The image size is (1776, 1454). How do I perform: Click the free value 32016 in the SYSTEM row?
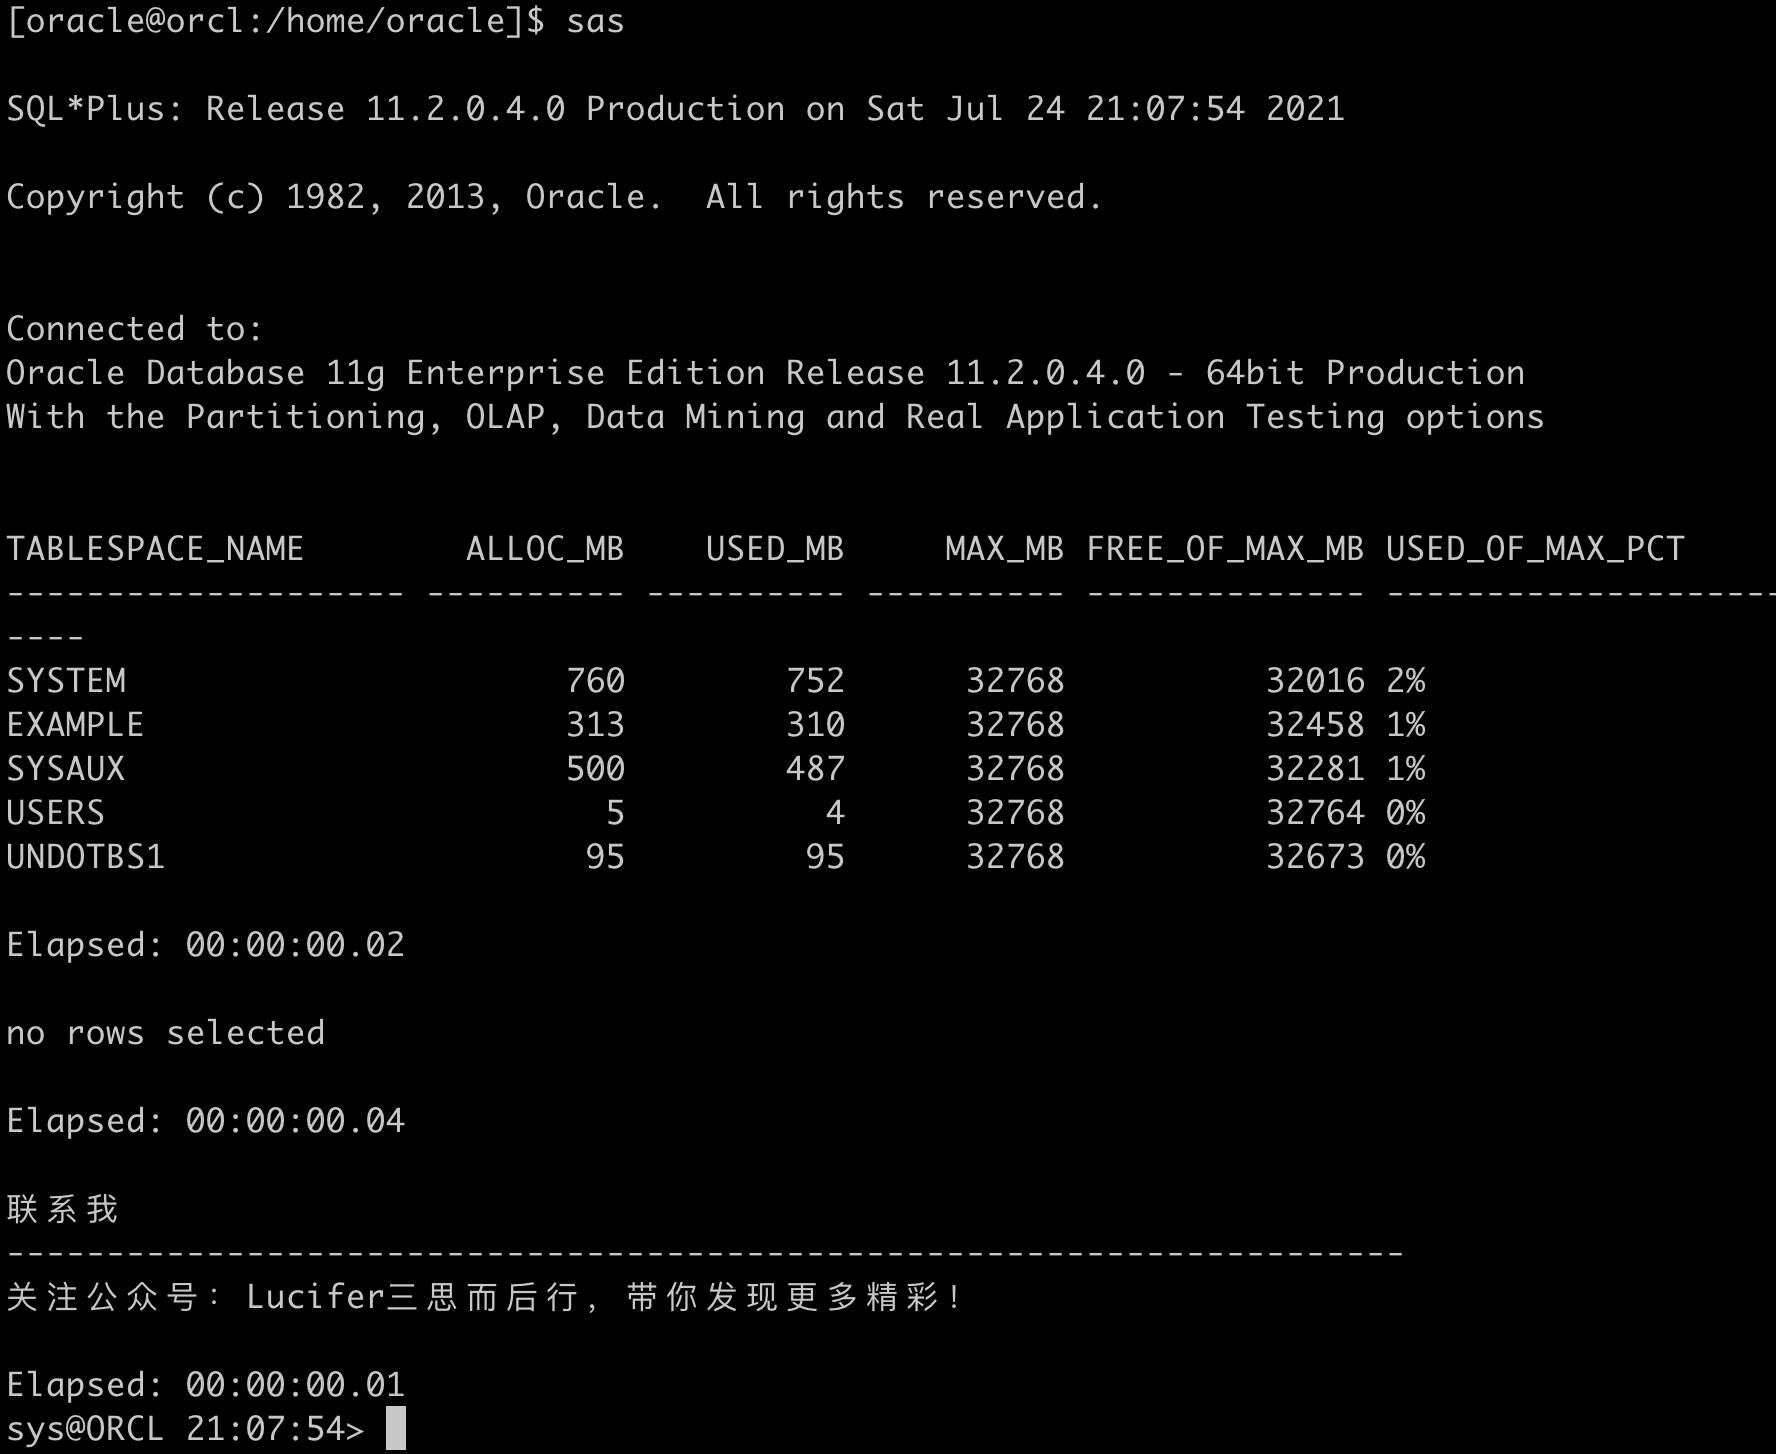[x=1315, y=681]
